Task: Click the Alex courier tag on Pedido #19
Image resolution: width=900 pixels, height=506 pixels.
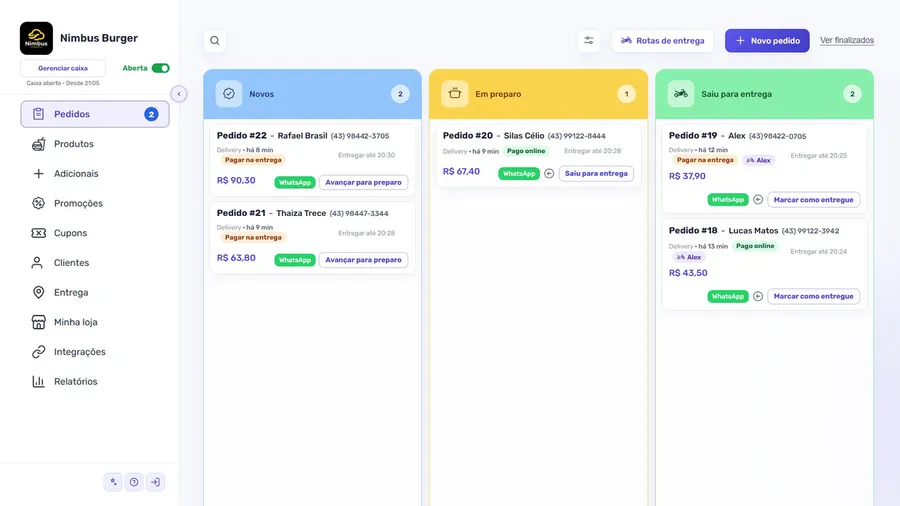Action: pyautogui.click(x=758, y=160)
